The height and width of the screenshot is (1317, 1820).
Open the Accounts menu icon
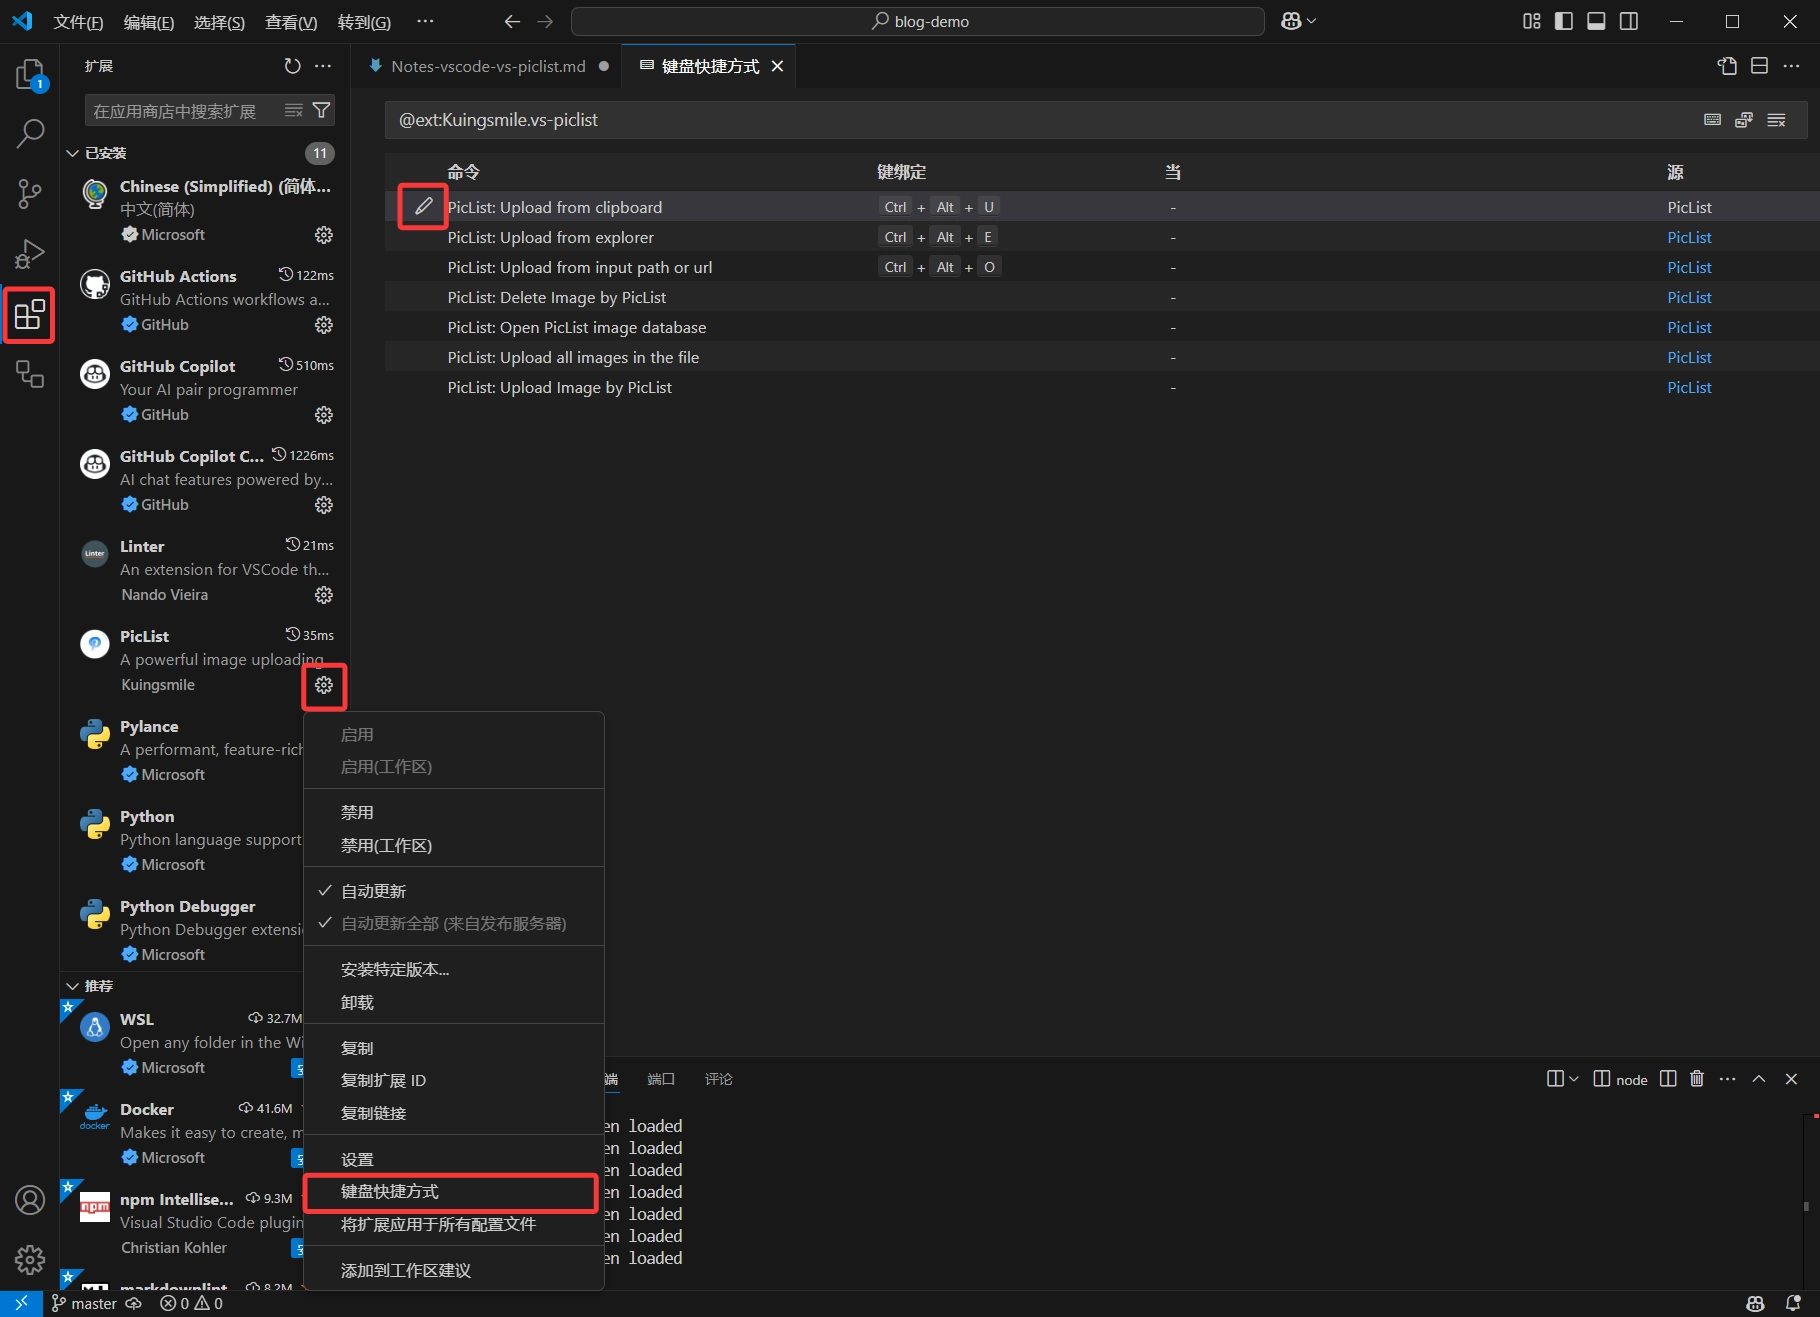[30, 1200]
